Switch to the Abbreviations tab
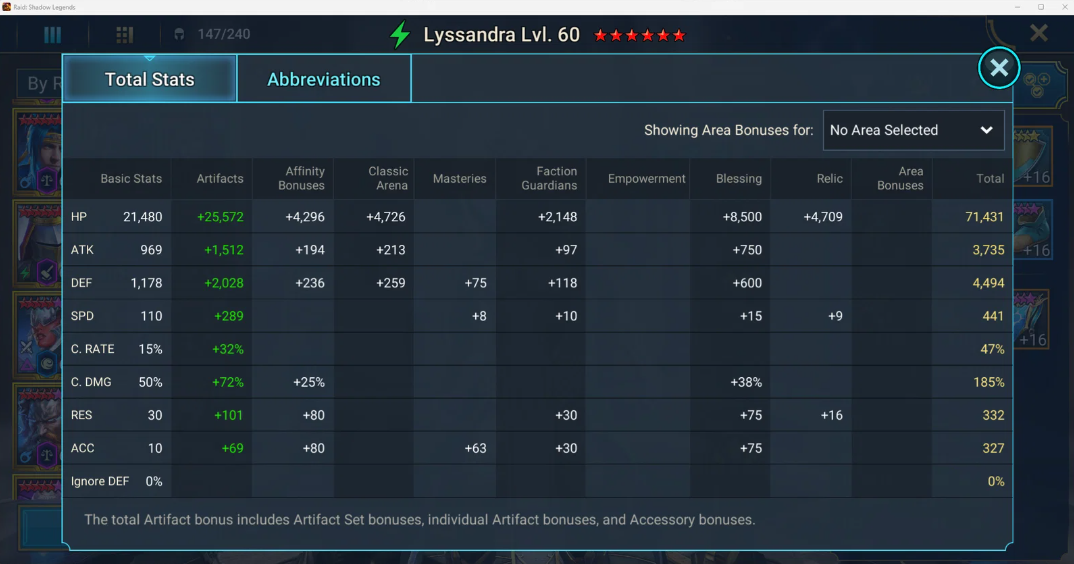The image size is (1074, 564). click(324, 79)
